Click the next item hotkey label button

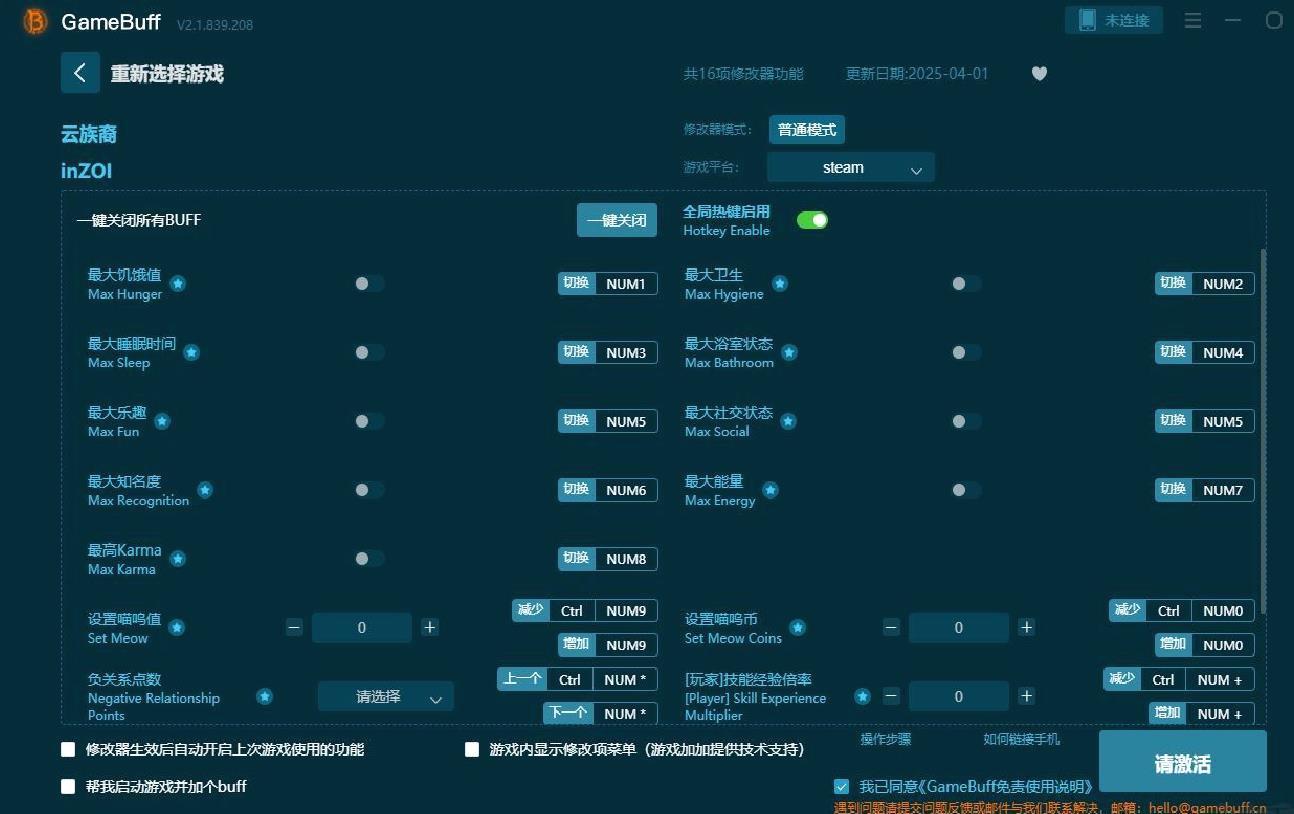(x=568, y=713)
